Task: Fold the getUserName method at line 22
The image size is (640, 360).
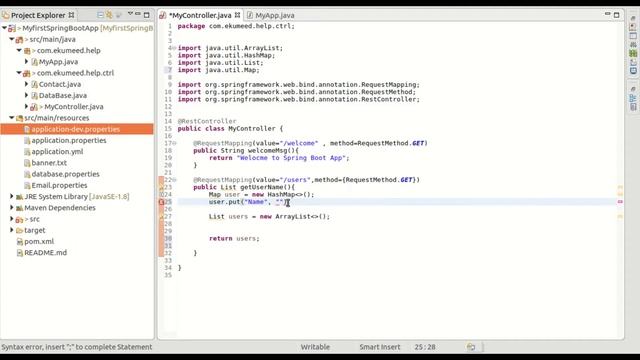Action: [x=174, y=180]
